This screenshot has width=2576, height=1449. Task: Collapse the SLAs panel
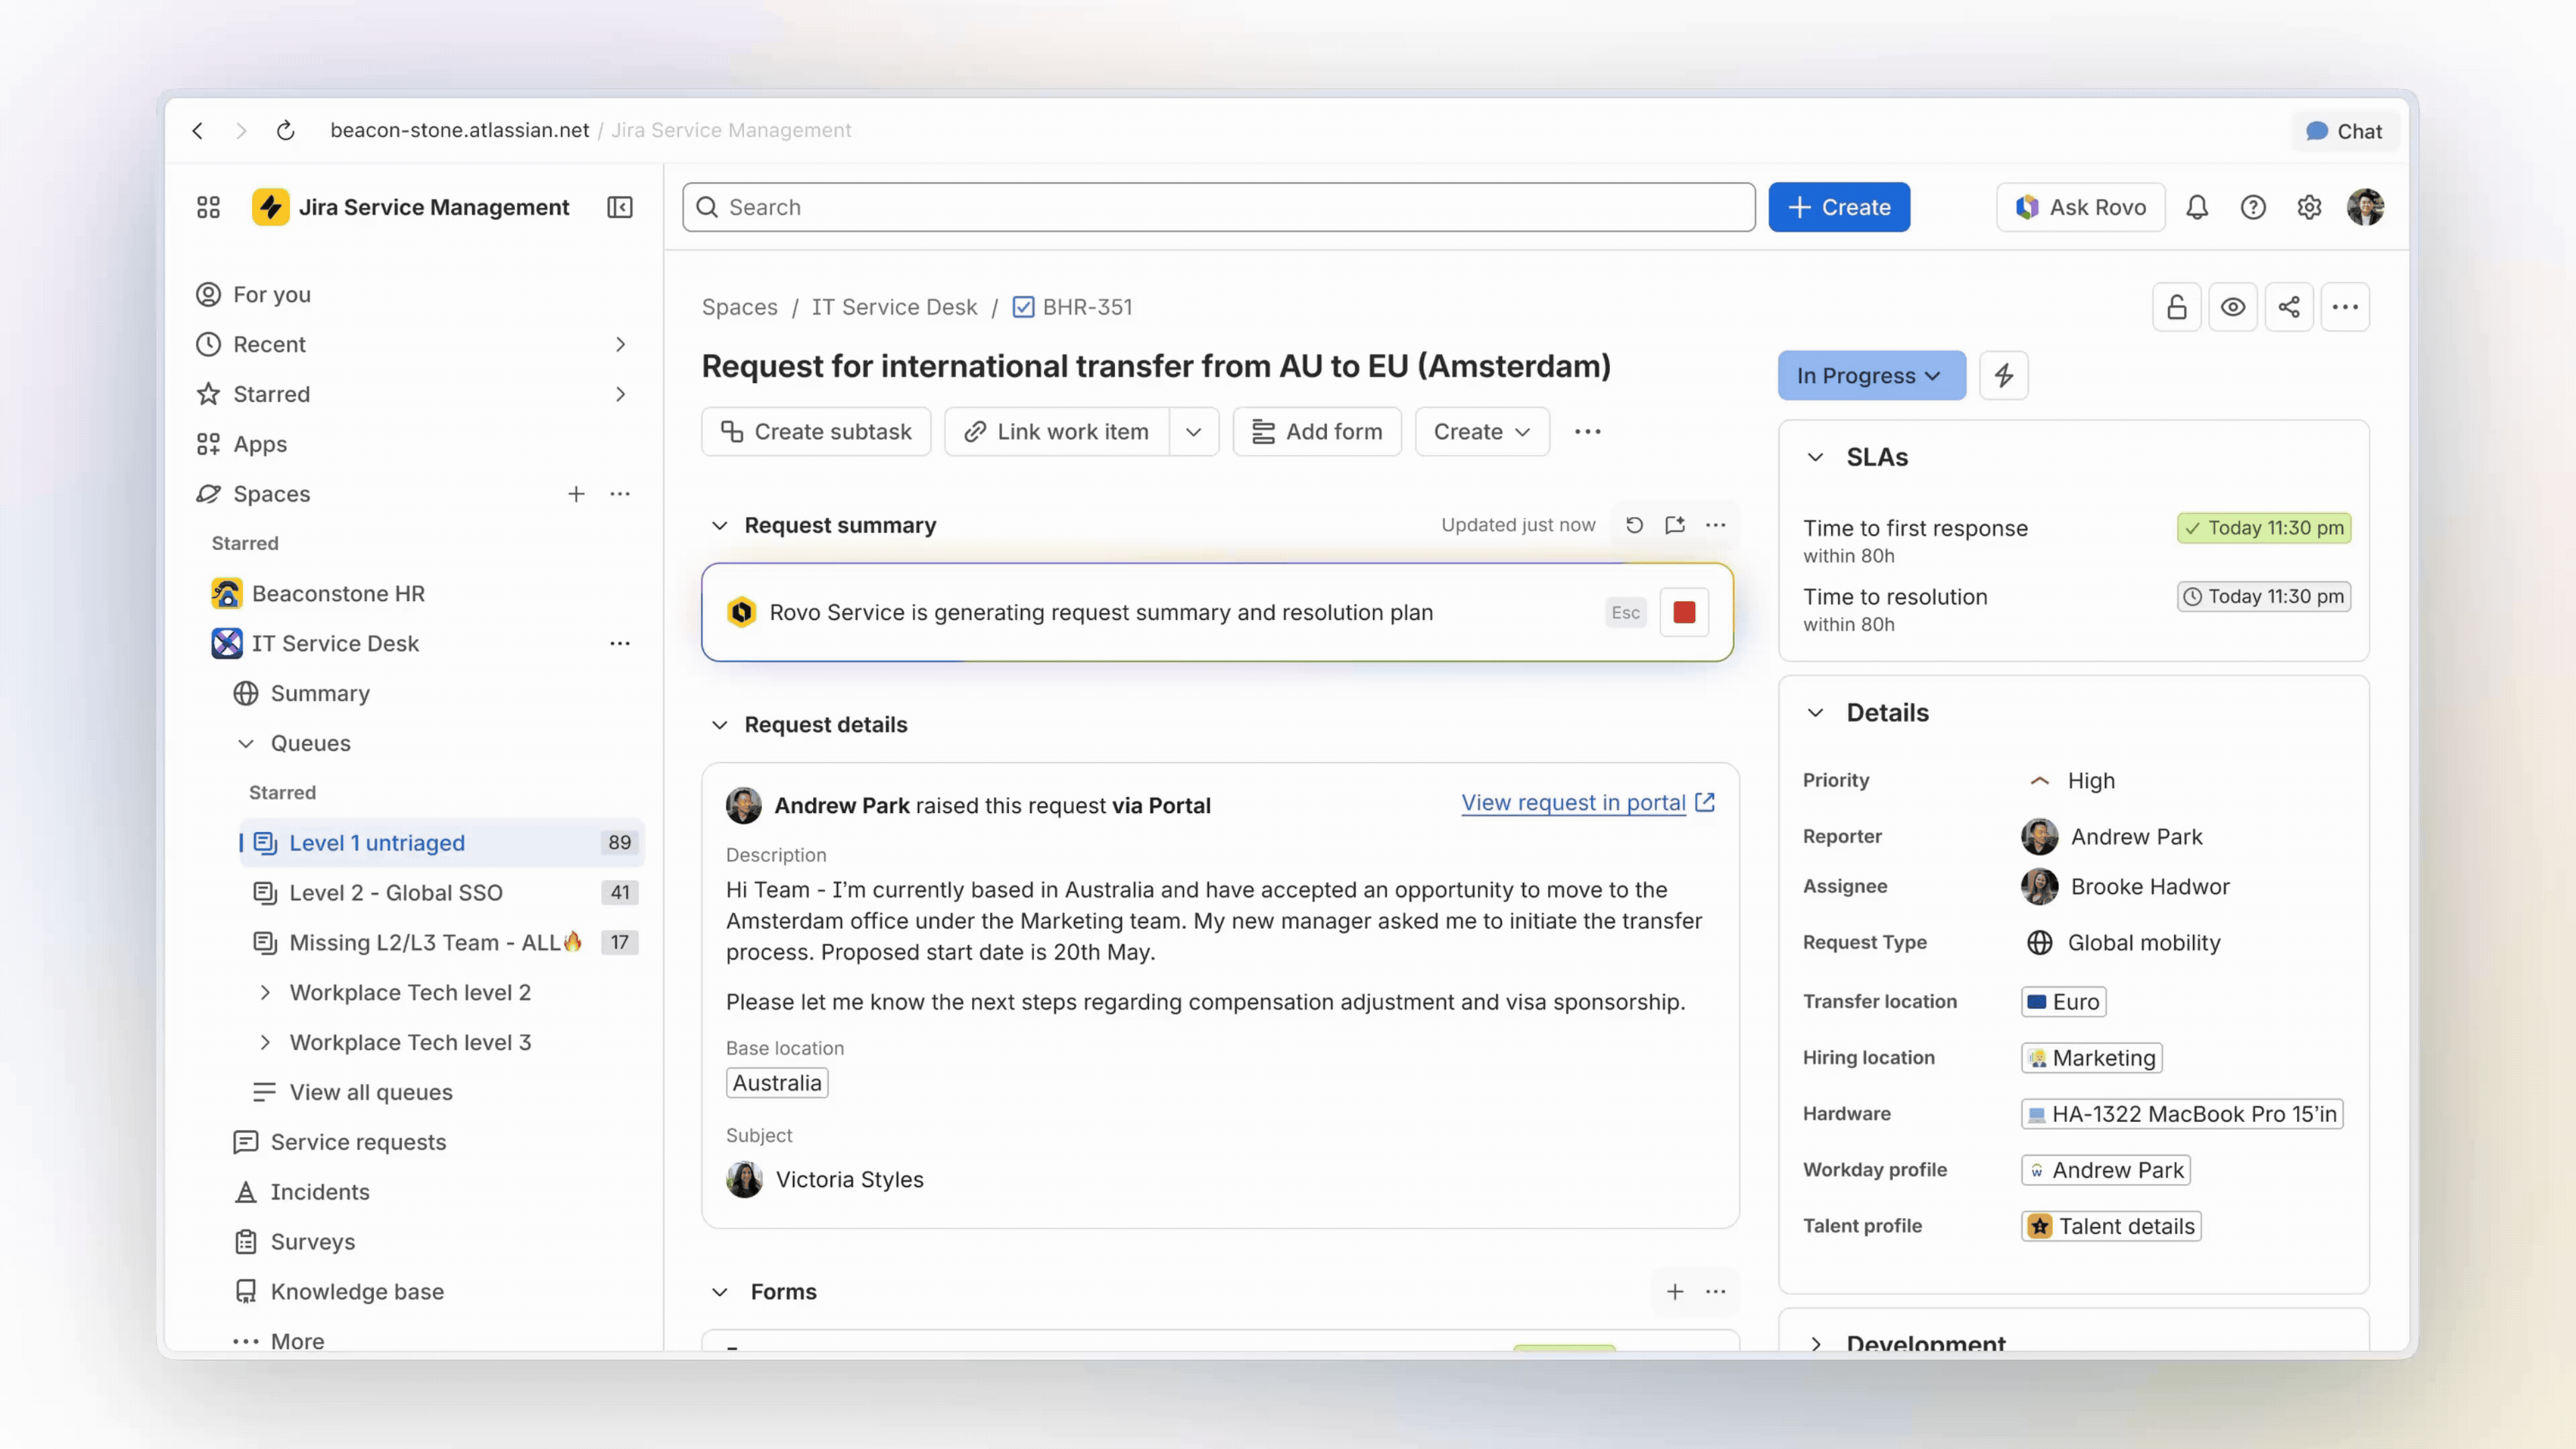[1815, 457]
